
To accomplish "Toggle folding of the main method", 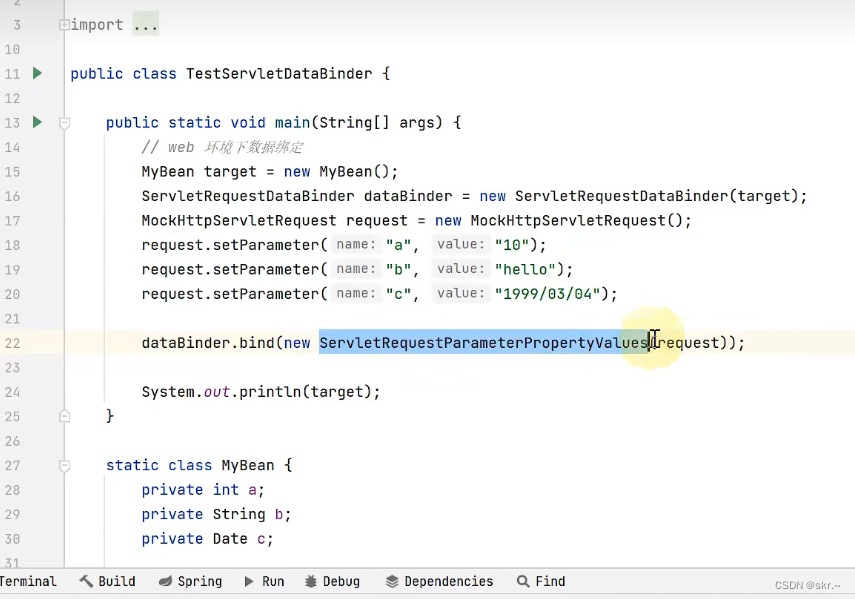I will point(63,122).
